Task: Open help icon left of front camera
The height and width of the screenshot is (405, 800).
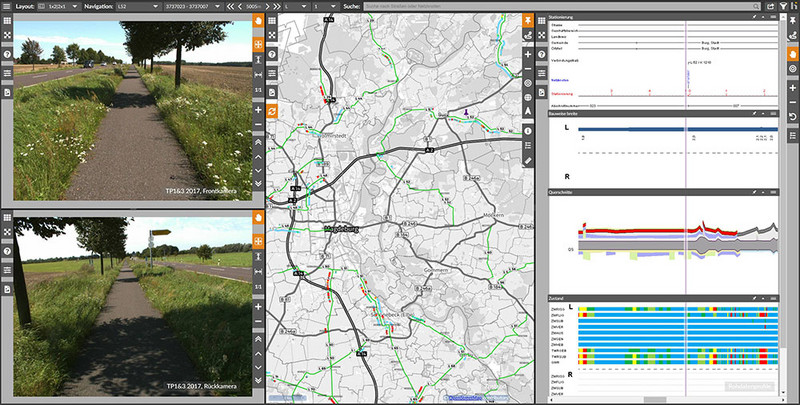Action: (7, 54)
